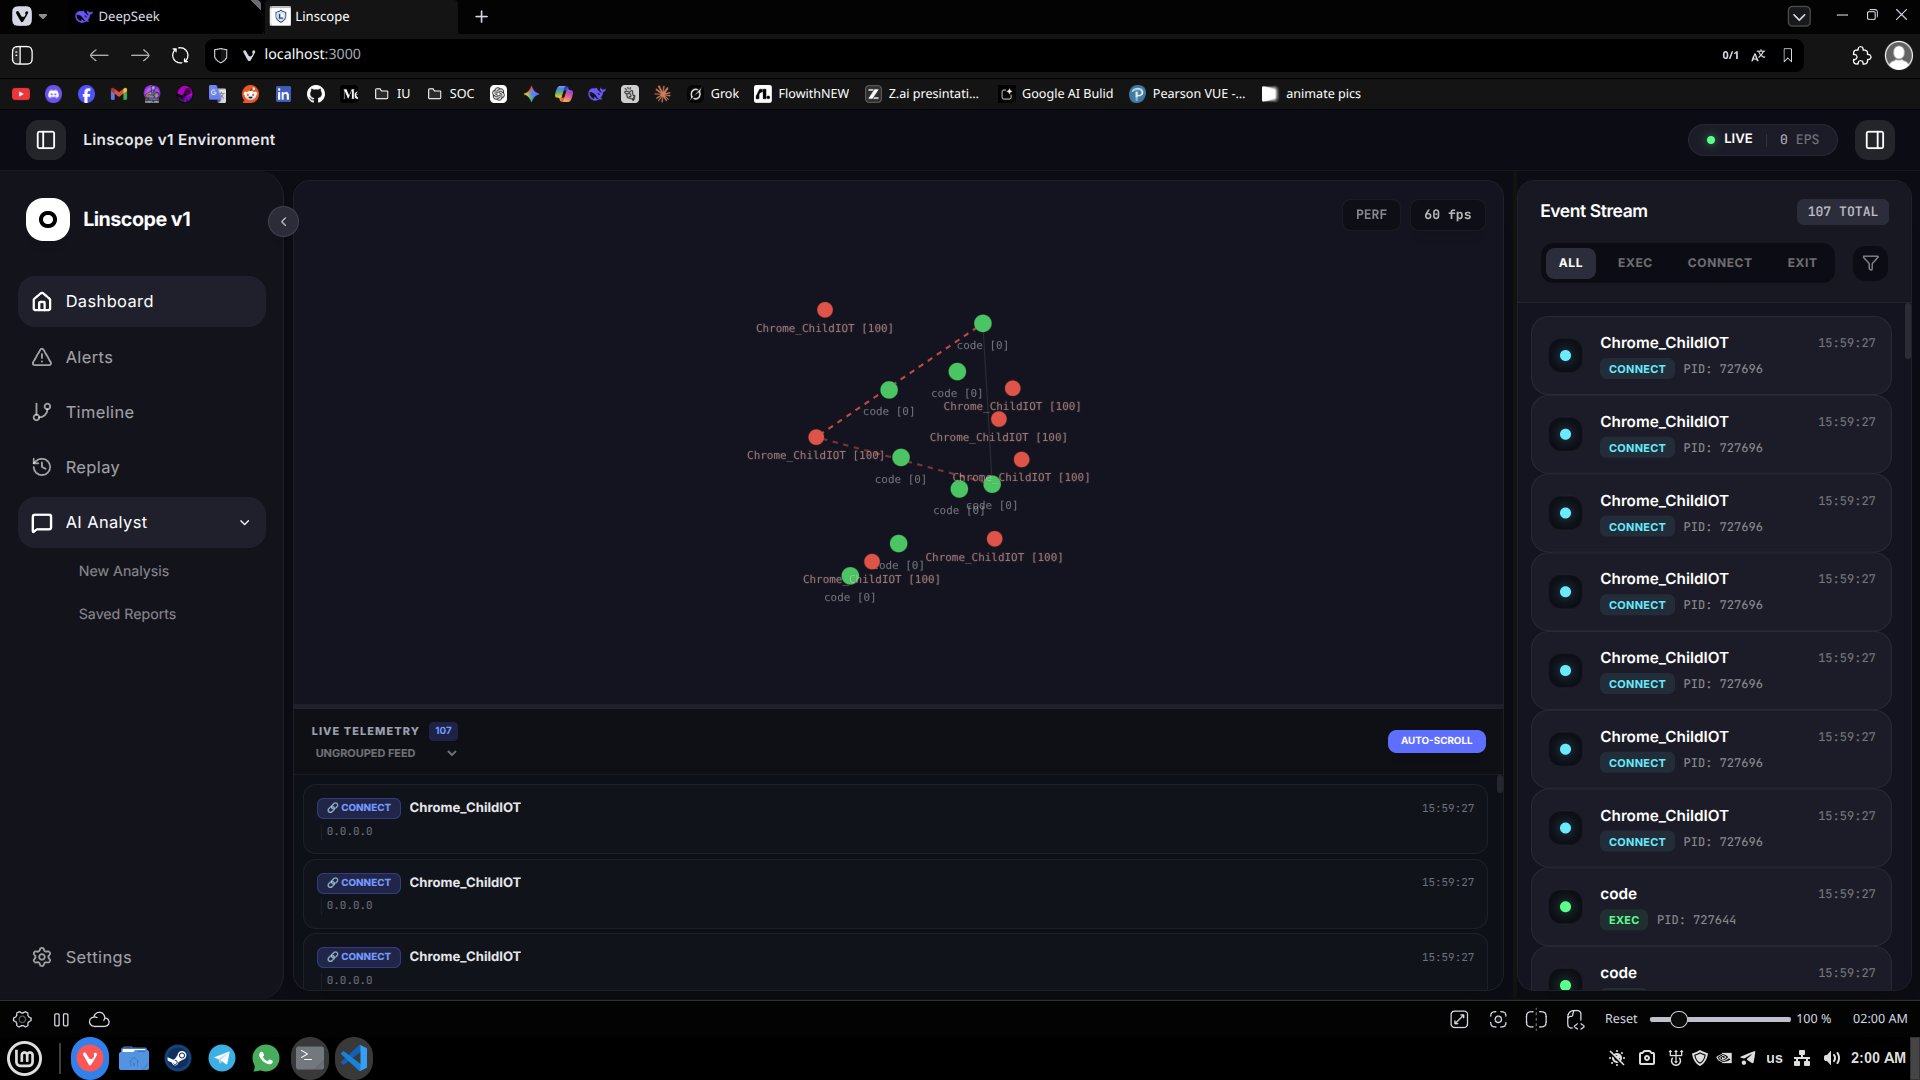The height and width of the screenshot is (1080, 1920).
Task: Open the event stream filter funnel
Action: (x=1870, y=263)
